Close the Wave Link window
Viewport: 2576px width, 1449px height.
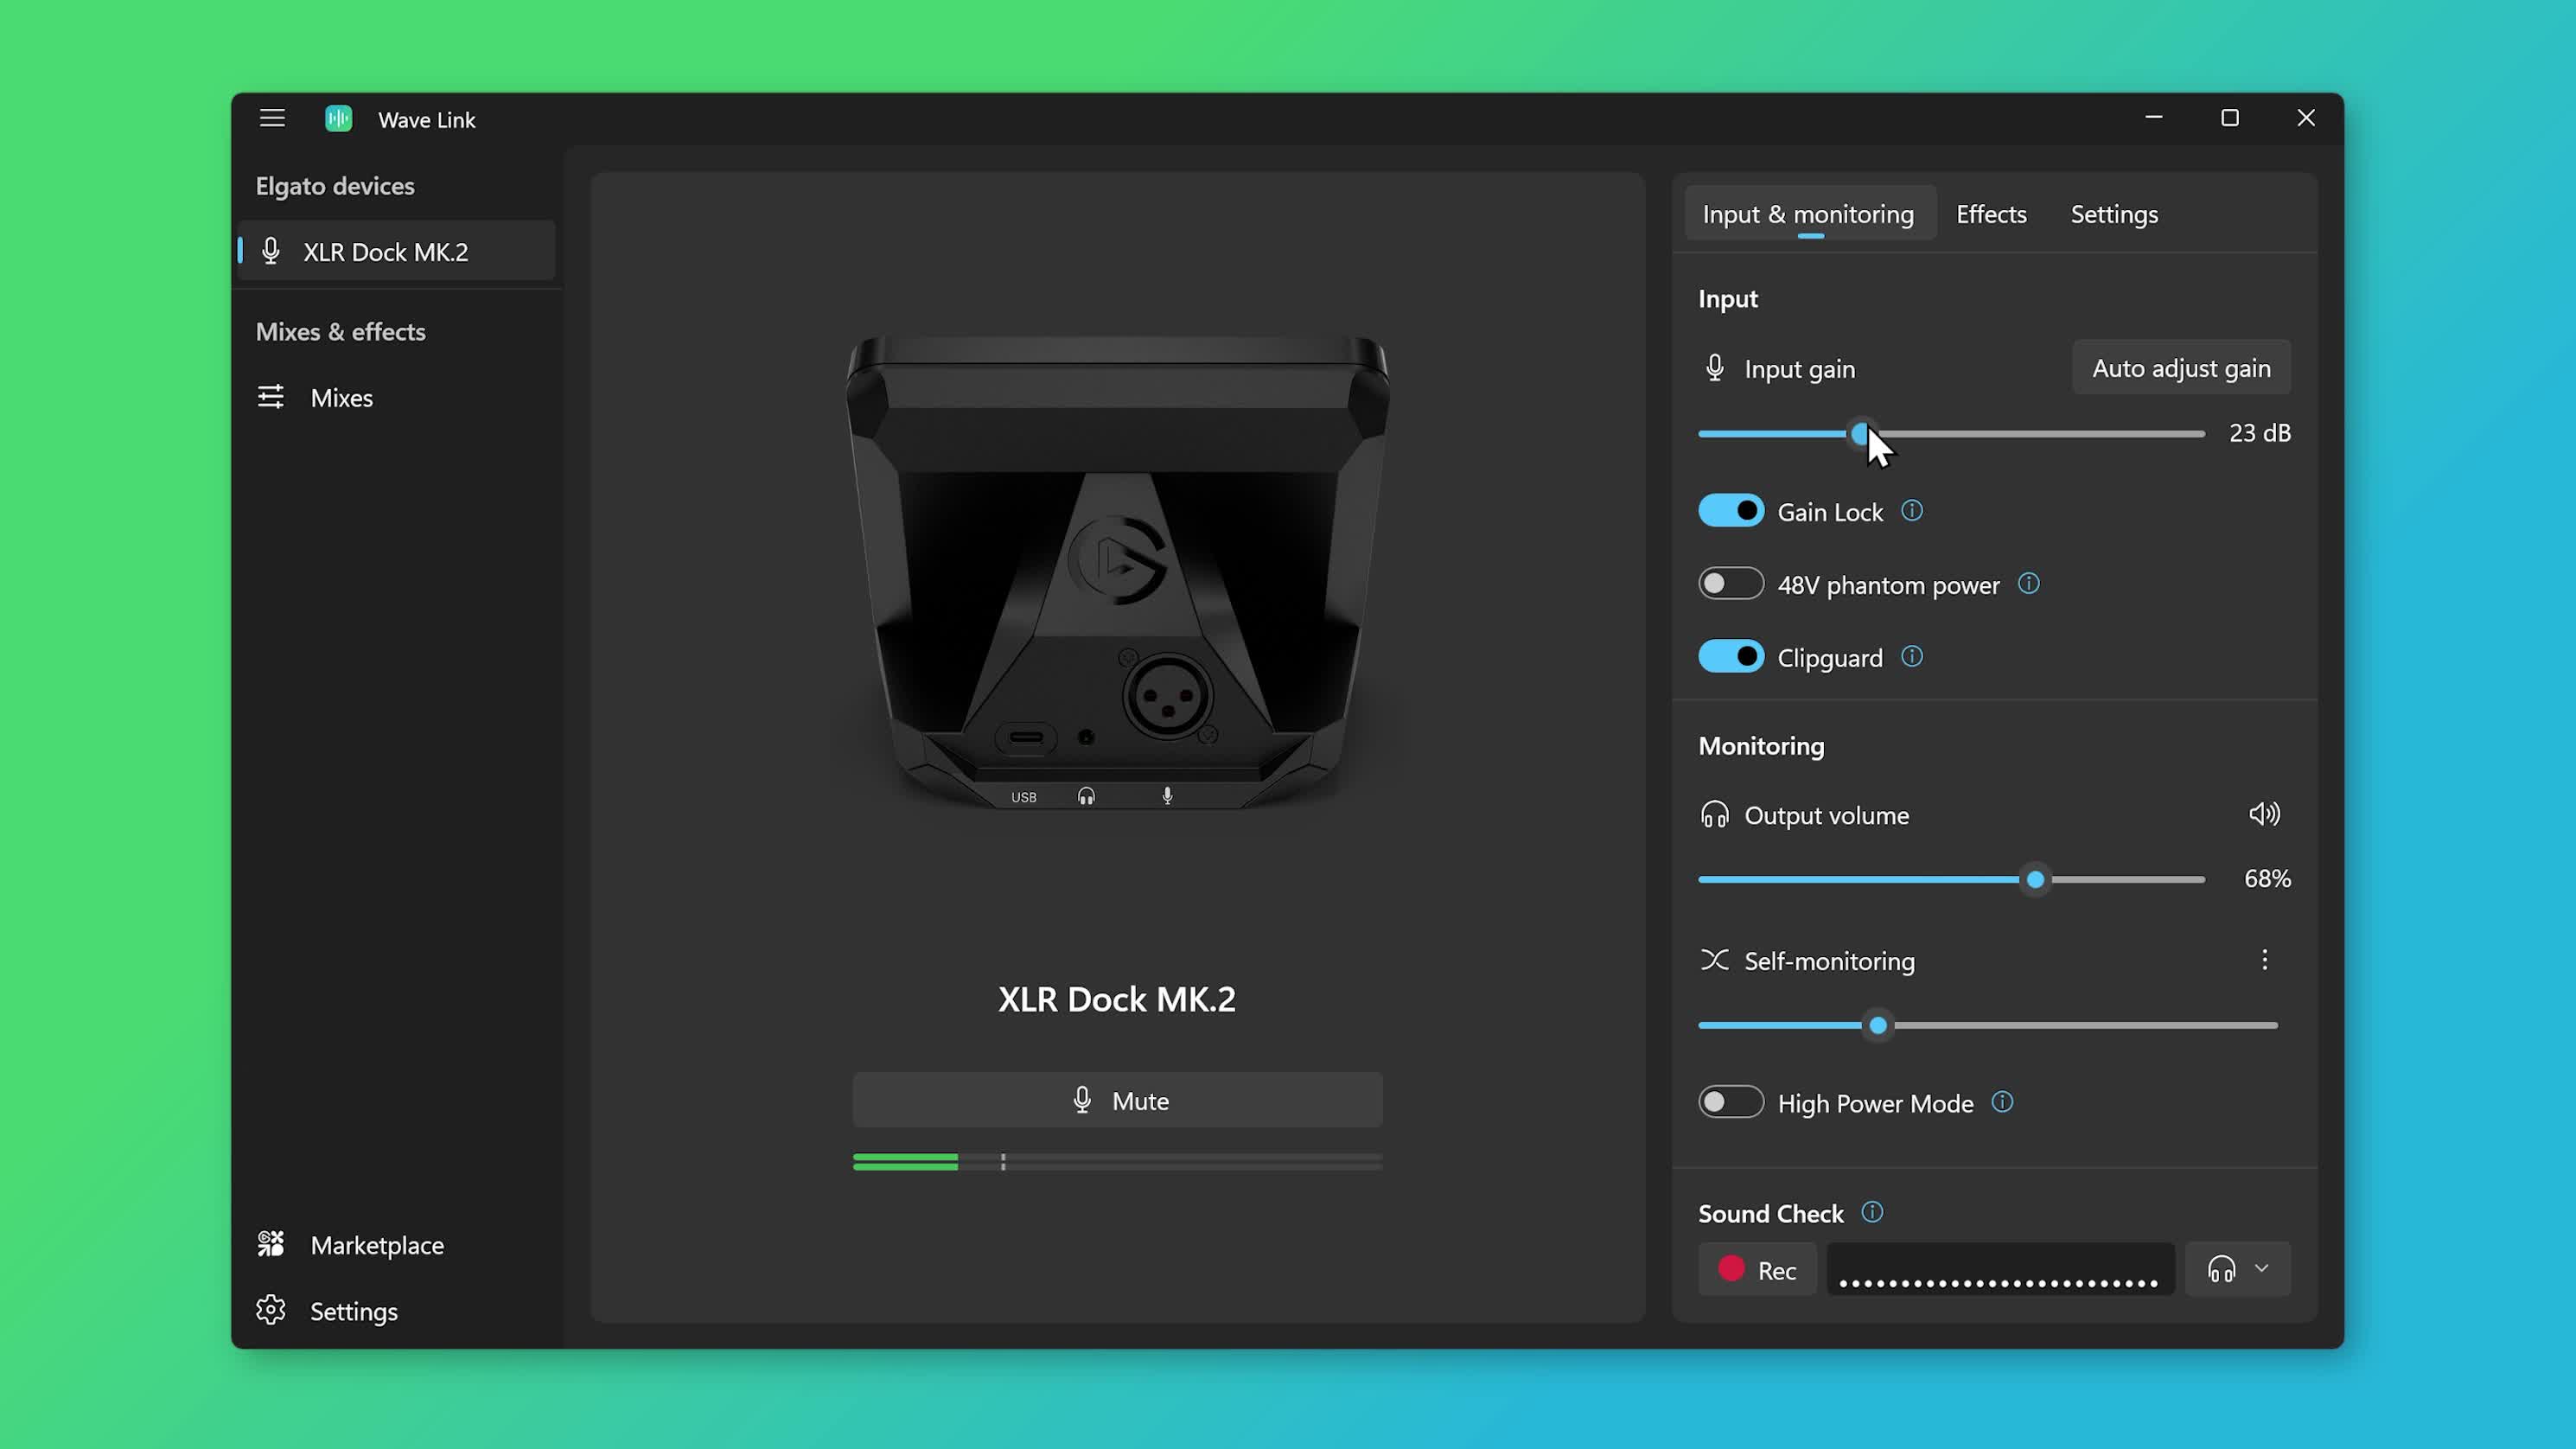pyautogui.click(x=2306, y=118)
